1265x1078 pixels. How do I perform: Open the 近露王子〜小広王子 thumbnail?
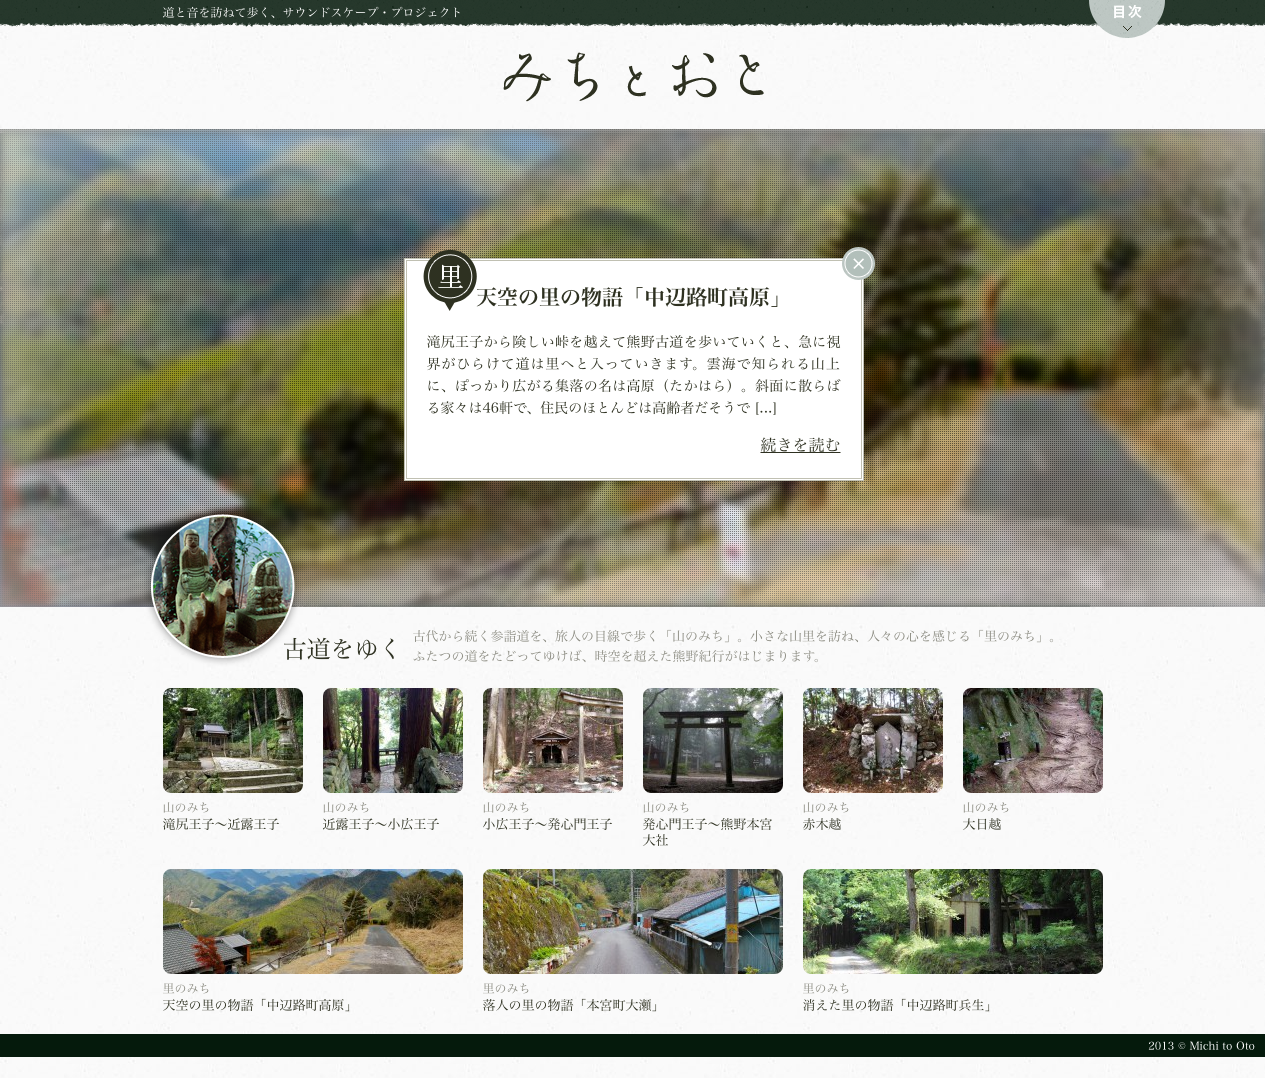tap(393, 740)
